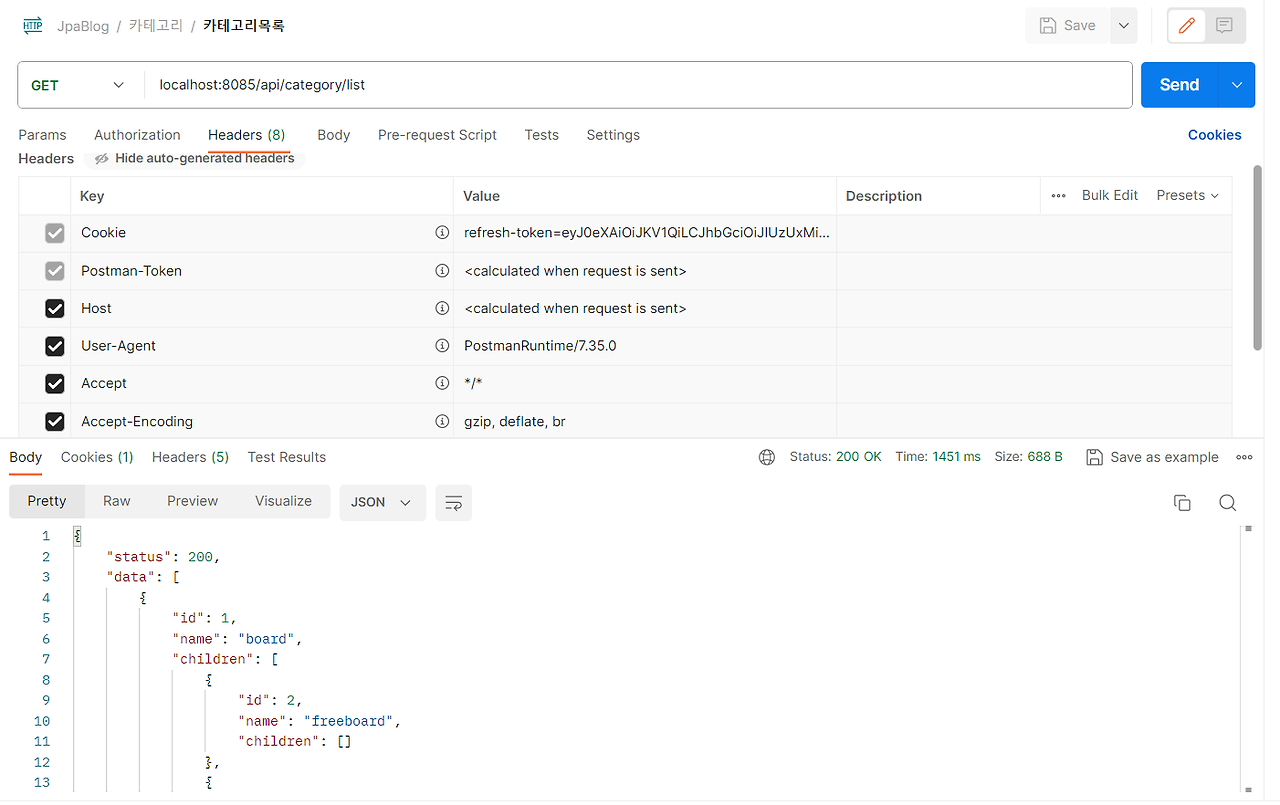
Task: Open the Tests tab
Action: tap(541, 135)
